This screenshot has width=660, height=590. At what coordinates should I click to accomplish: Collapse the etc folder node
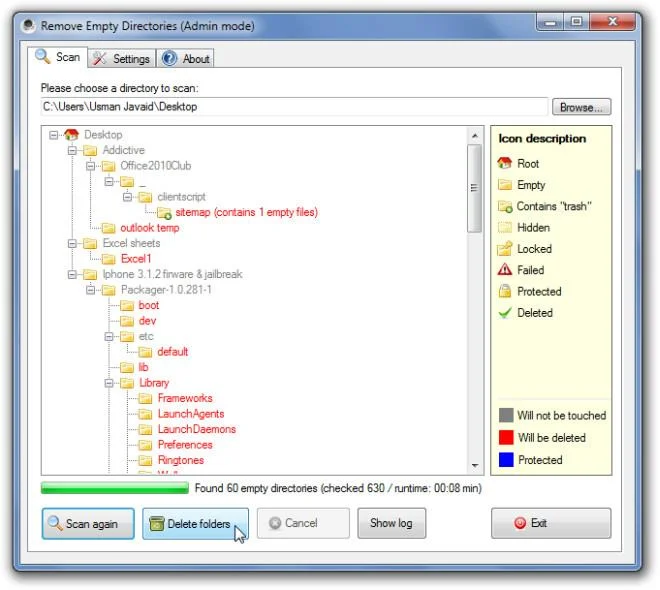[x=109, y=337]
